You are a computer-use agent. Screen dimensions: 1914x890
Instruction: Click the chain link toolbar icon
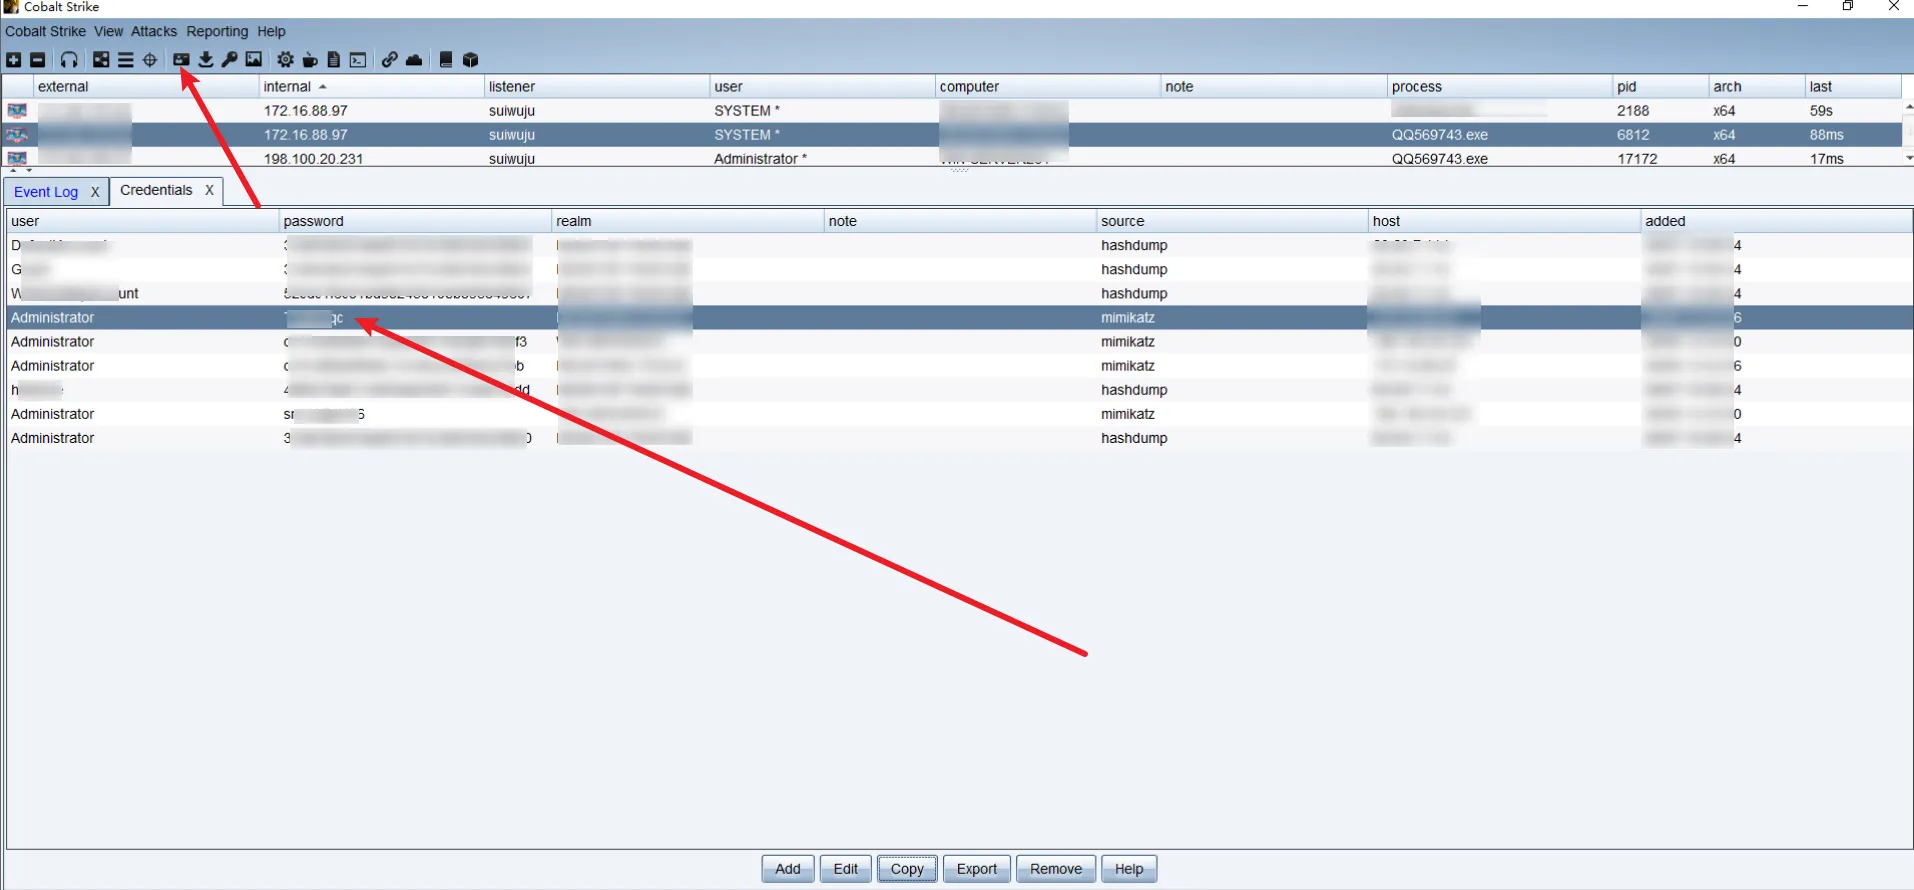pos(389,60)
